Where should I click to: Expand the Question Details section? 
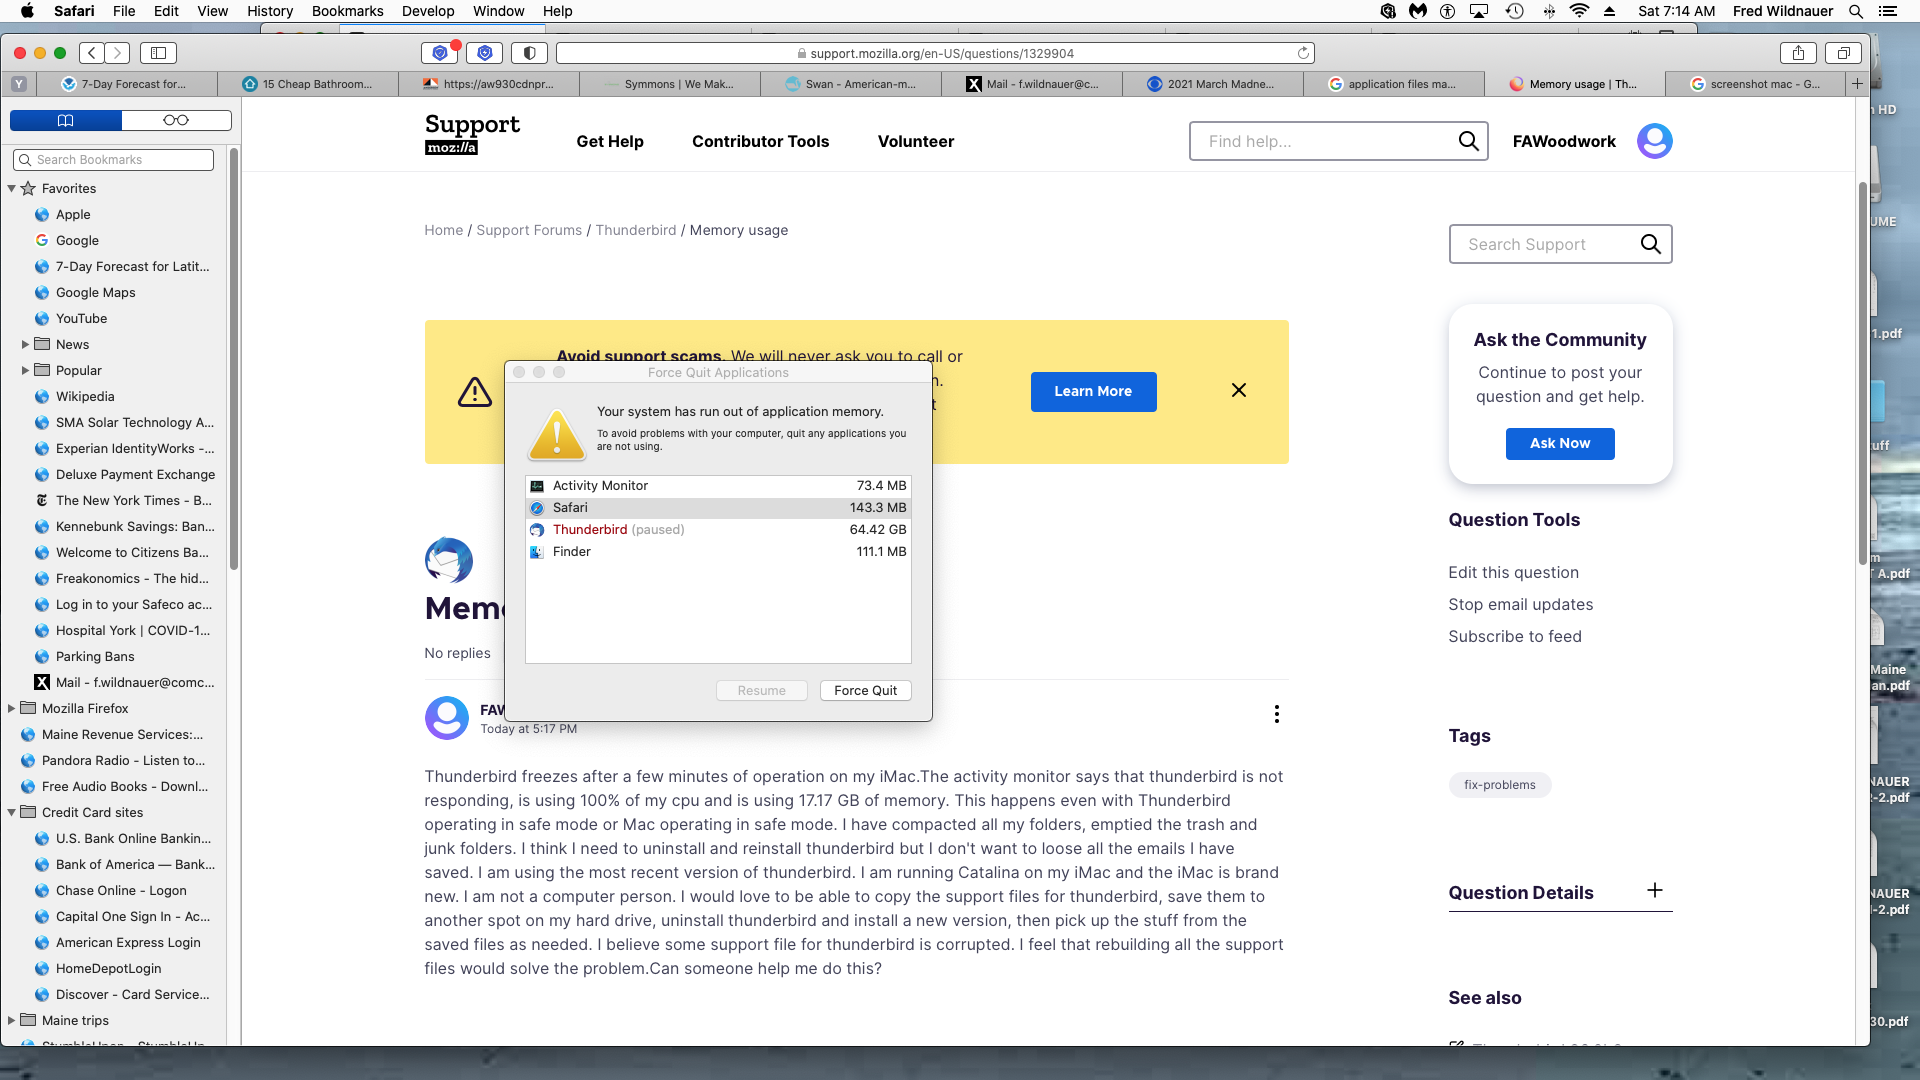pyautogui.click(x=1655, y=891)
